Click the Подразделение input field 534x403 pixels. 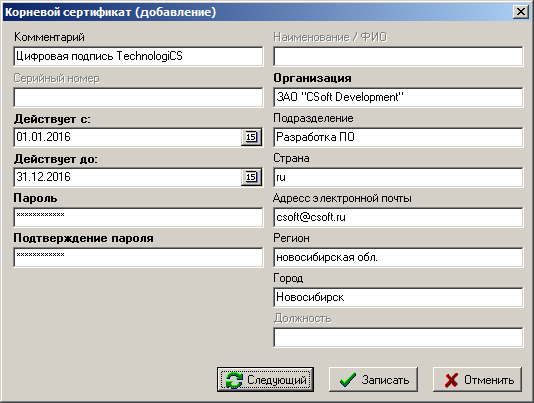tap(398, 137)
